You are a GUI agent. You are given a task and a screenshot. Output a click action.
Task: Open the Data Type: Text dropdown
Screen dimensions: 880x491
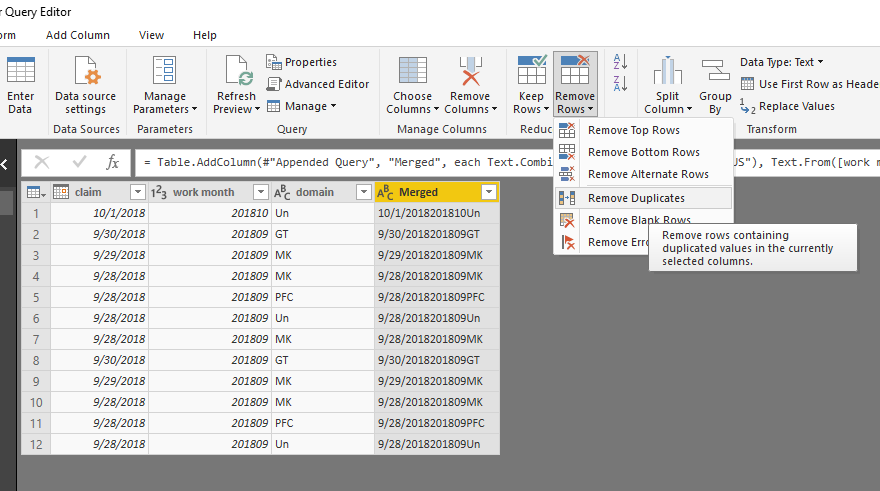click(781, 62)
